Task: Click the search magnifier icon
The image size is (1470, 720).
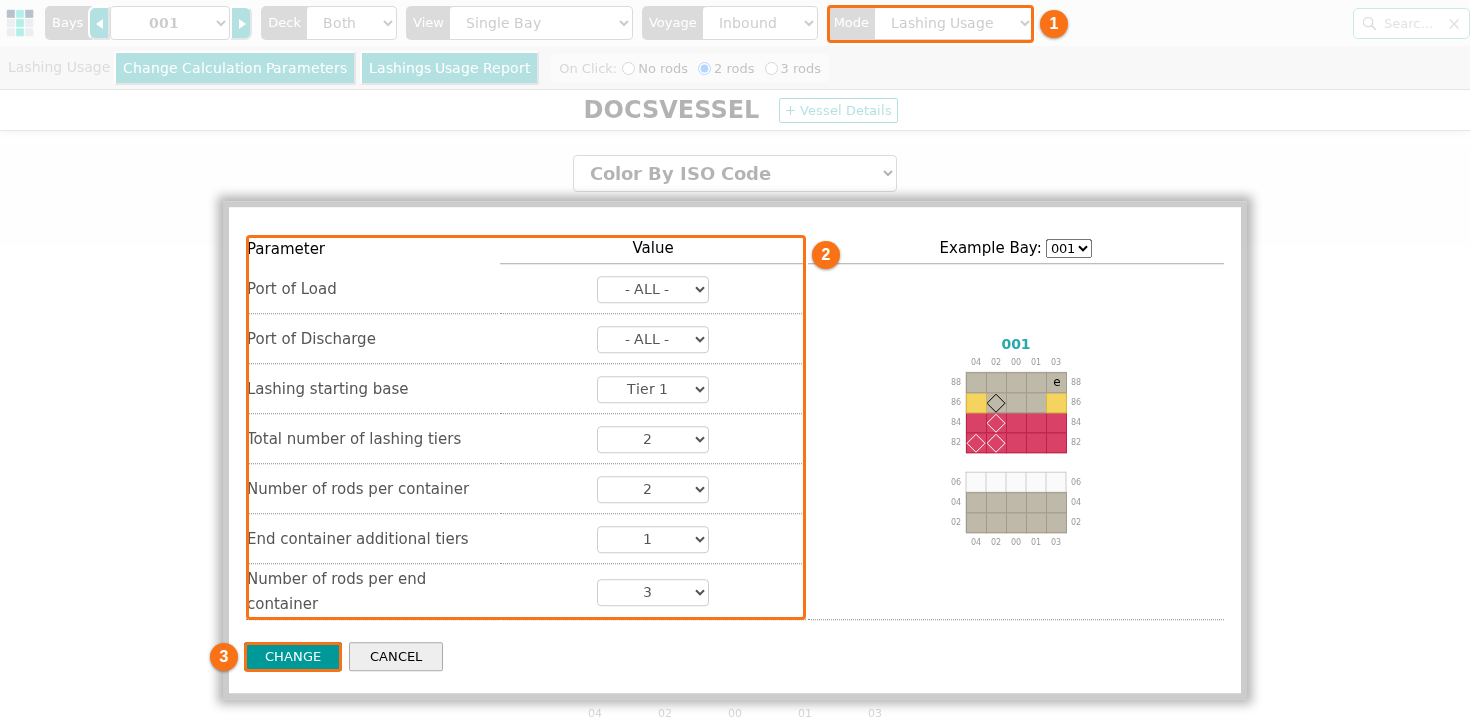Action: pos(1369,23)
